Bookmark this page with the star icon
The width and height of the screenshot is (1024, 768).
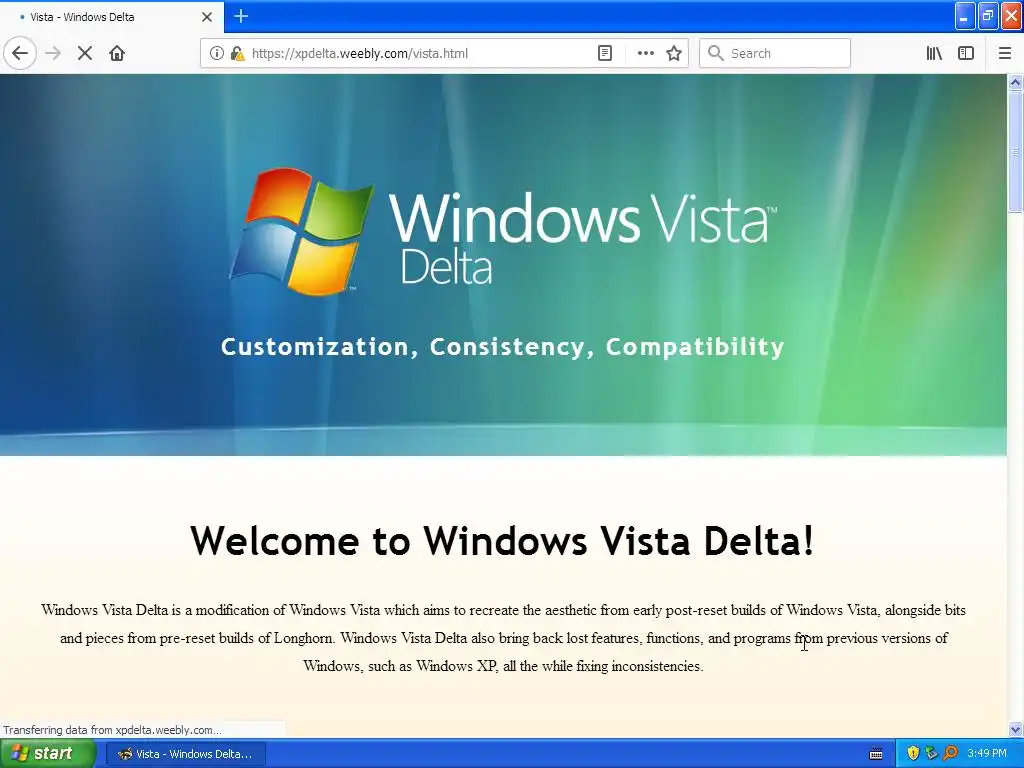pos(674,54)
